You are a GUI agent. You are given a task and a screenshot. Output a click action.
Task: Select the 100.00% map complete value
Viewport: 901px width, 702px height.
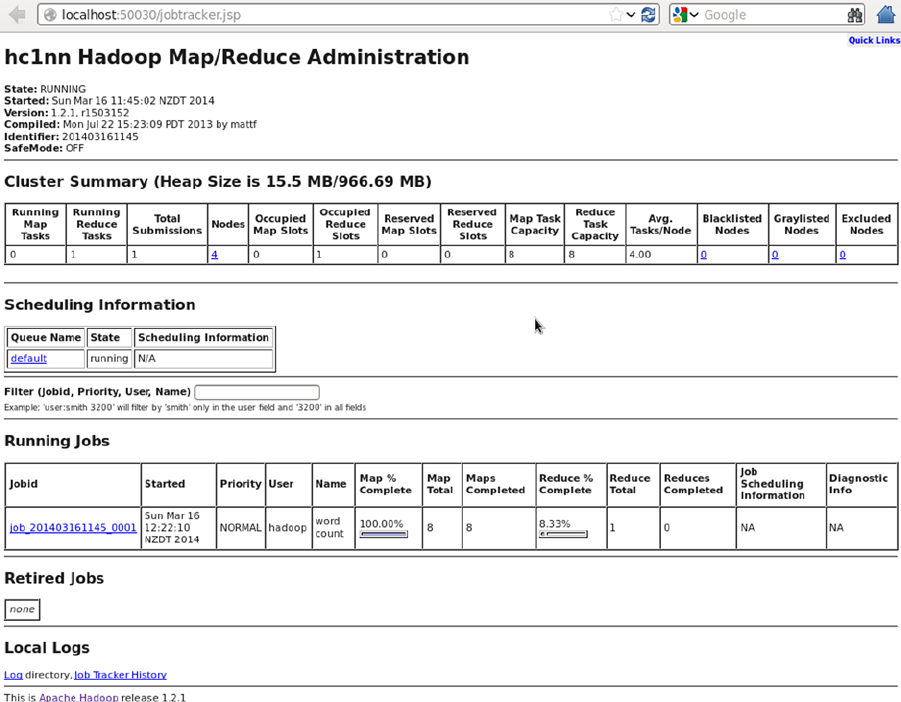pos(381,524)
